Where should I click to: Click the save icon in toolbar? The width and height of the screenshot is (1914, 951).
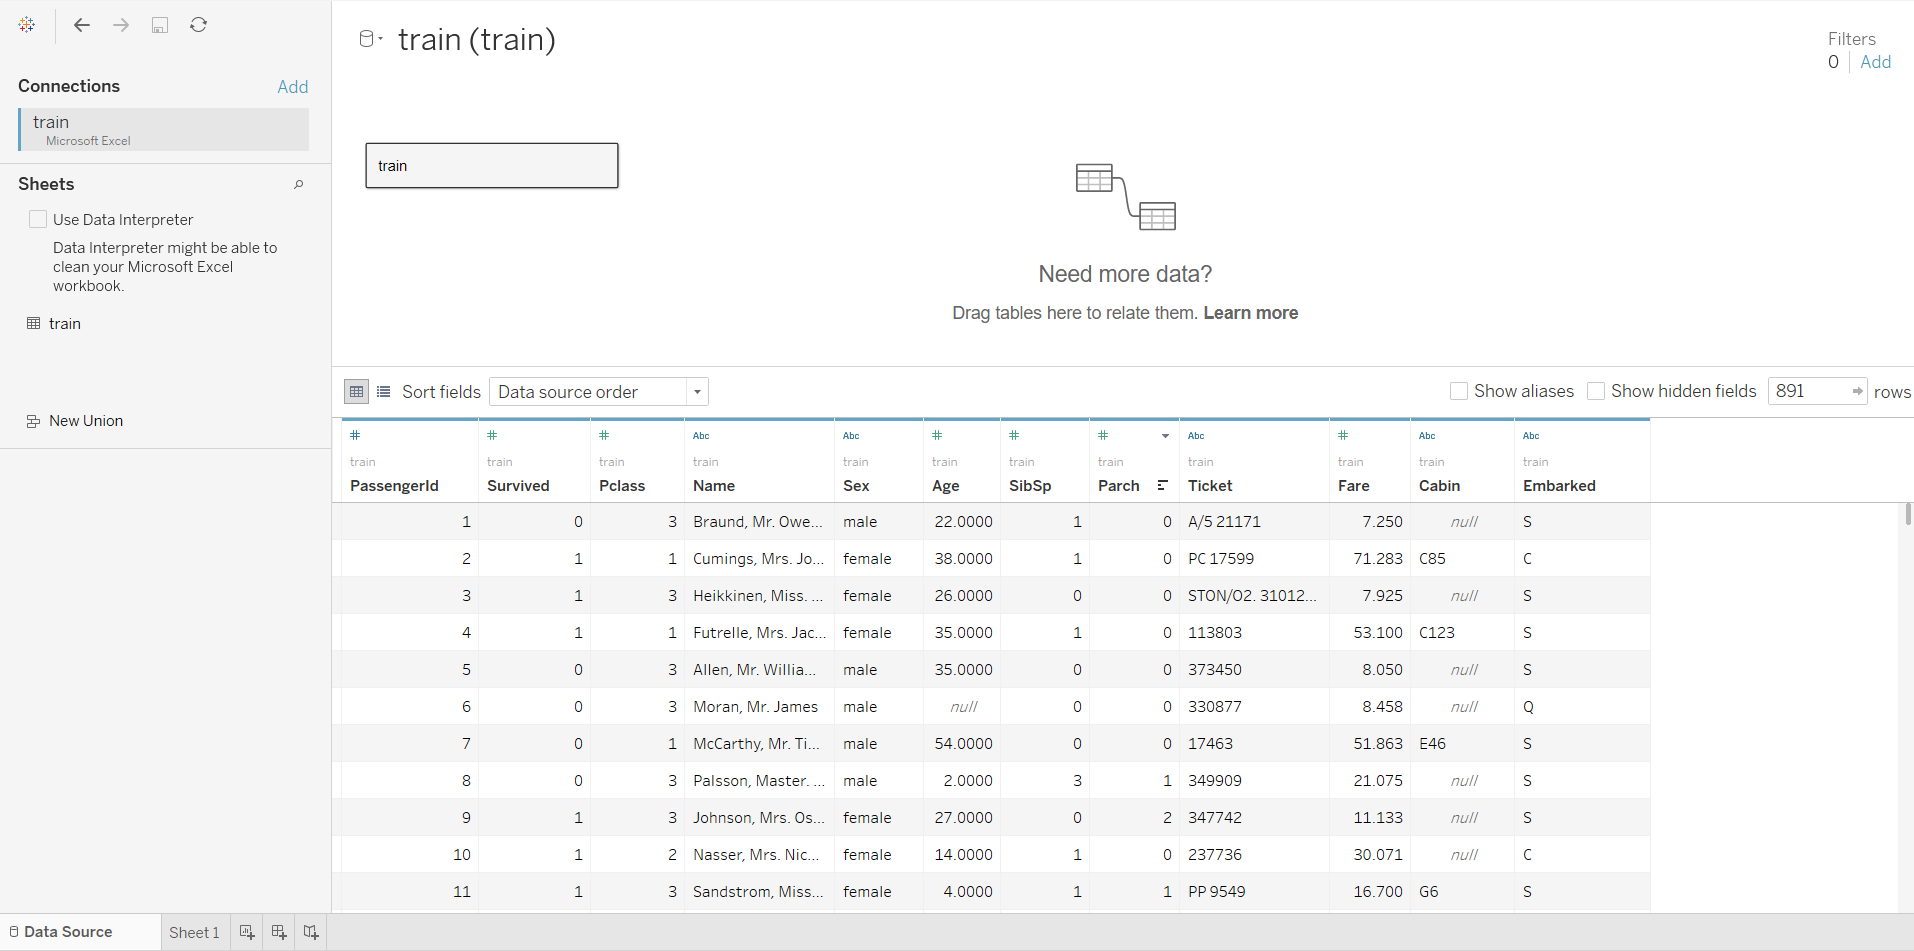[160, 25]
